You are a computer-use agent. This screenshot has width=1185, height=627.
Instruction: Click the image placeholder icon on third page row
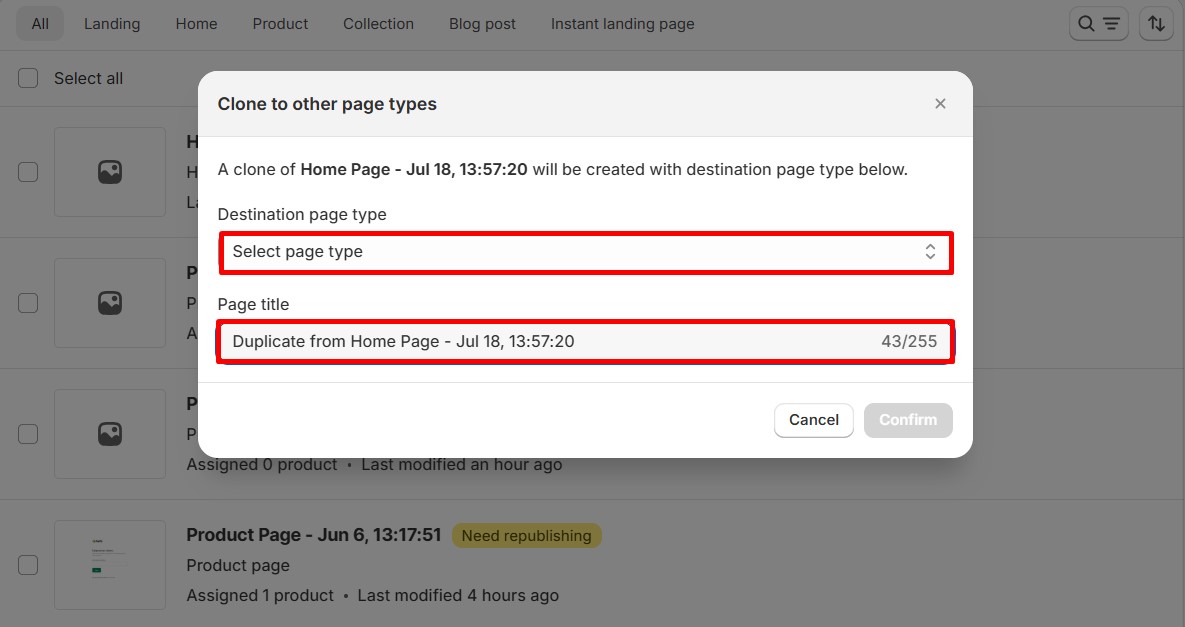(x=110, y=434)
